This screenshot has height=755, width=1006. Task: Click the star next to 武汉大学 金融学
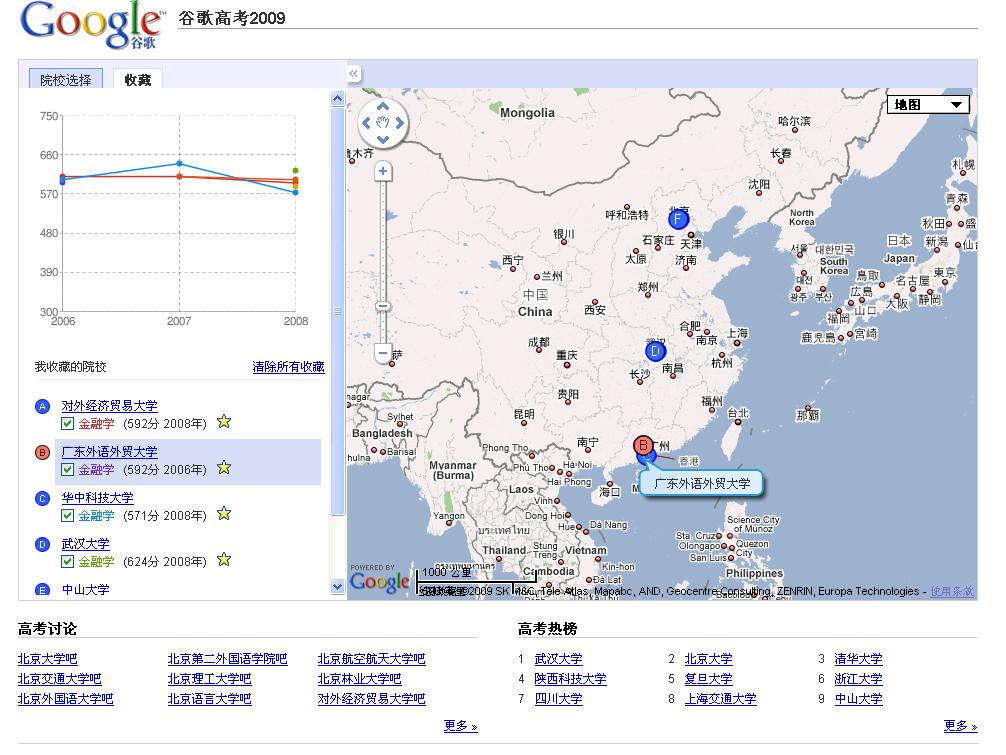[224, 560]
